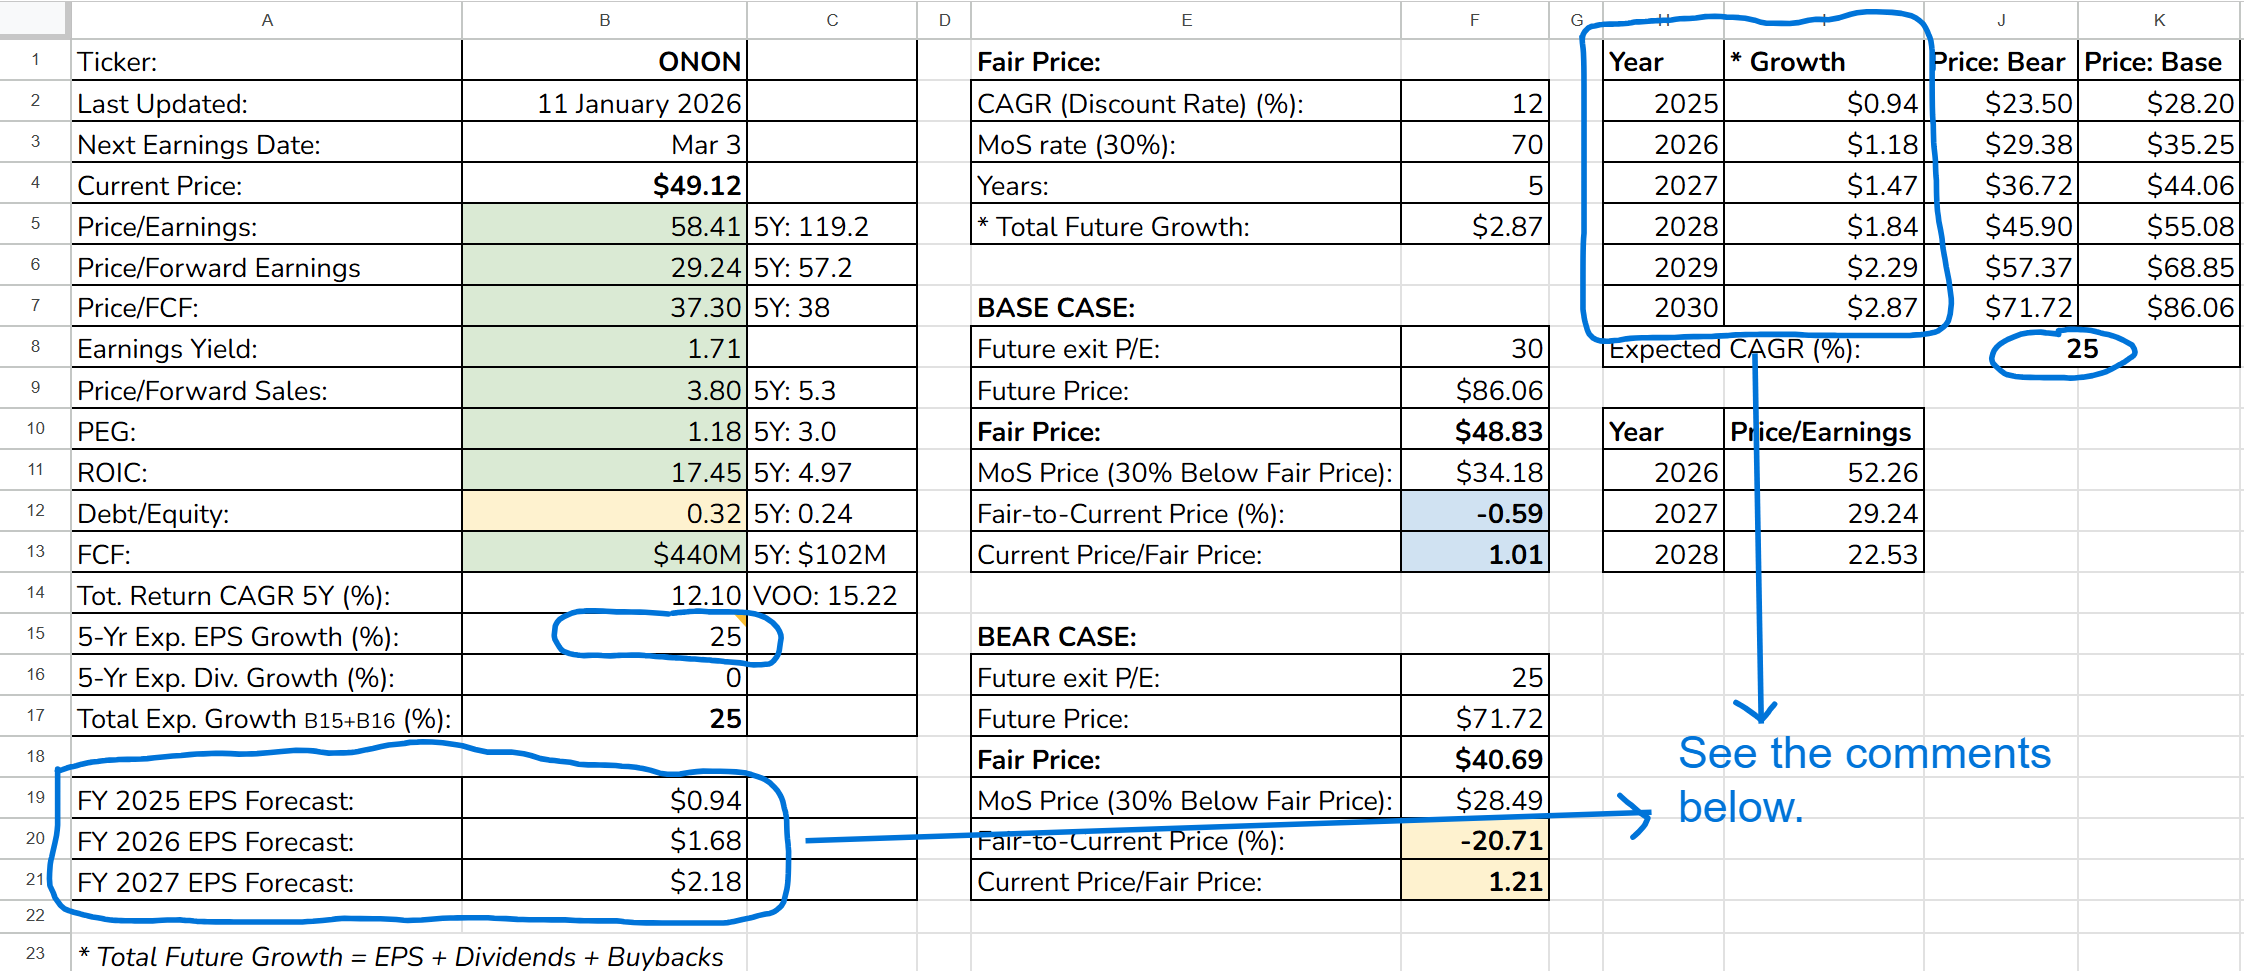Select Bear Case Future exit P/E value 25

[x=1475, y=677]
